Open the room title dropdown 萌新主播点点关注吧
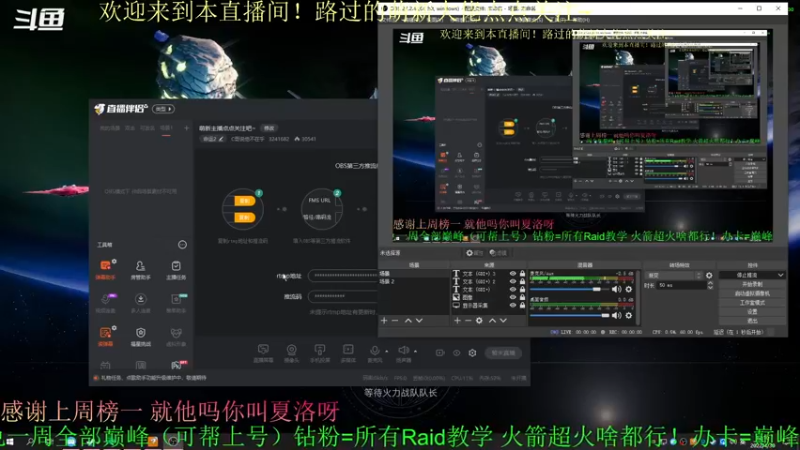This screenshot has width=800, height=450. [x=227, y=128]
